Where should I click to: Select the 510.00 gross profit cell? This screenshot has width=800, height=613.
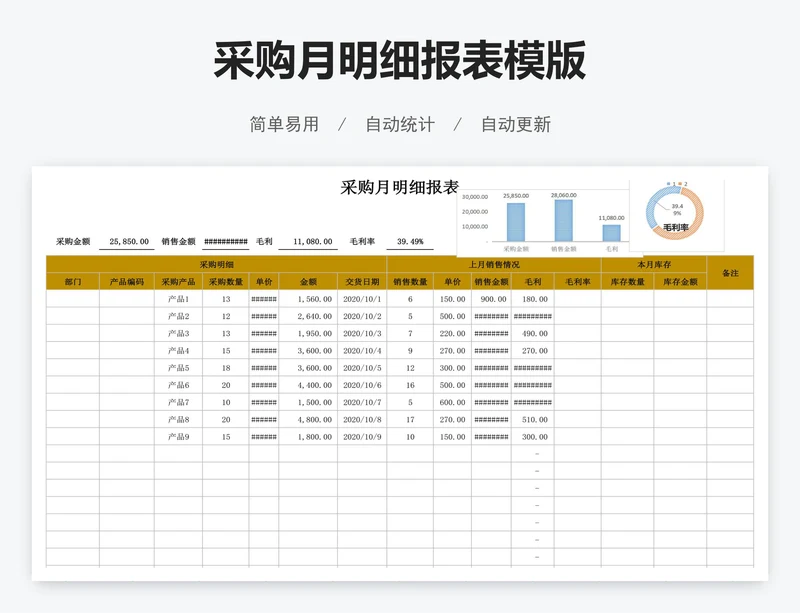pos(533,420)
